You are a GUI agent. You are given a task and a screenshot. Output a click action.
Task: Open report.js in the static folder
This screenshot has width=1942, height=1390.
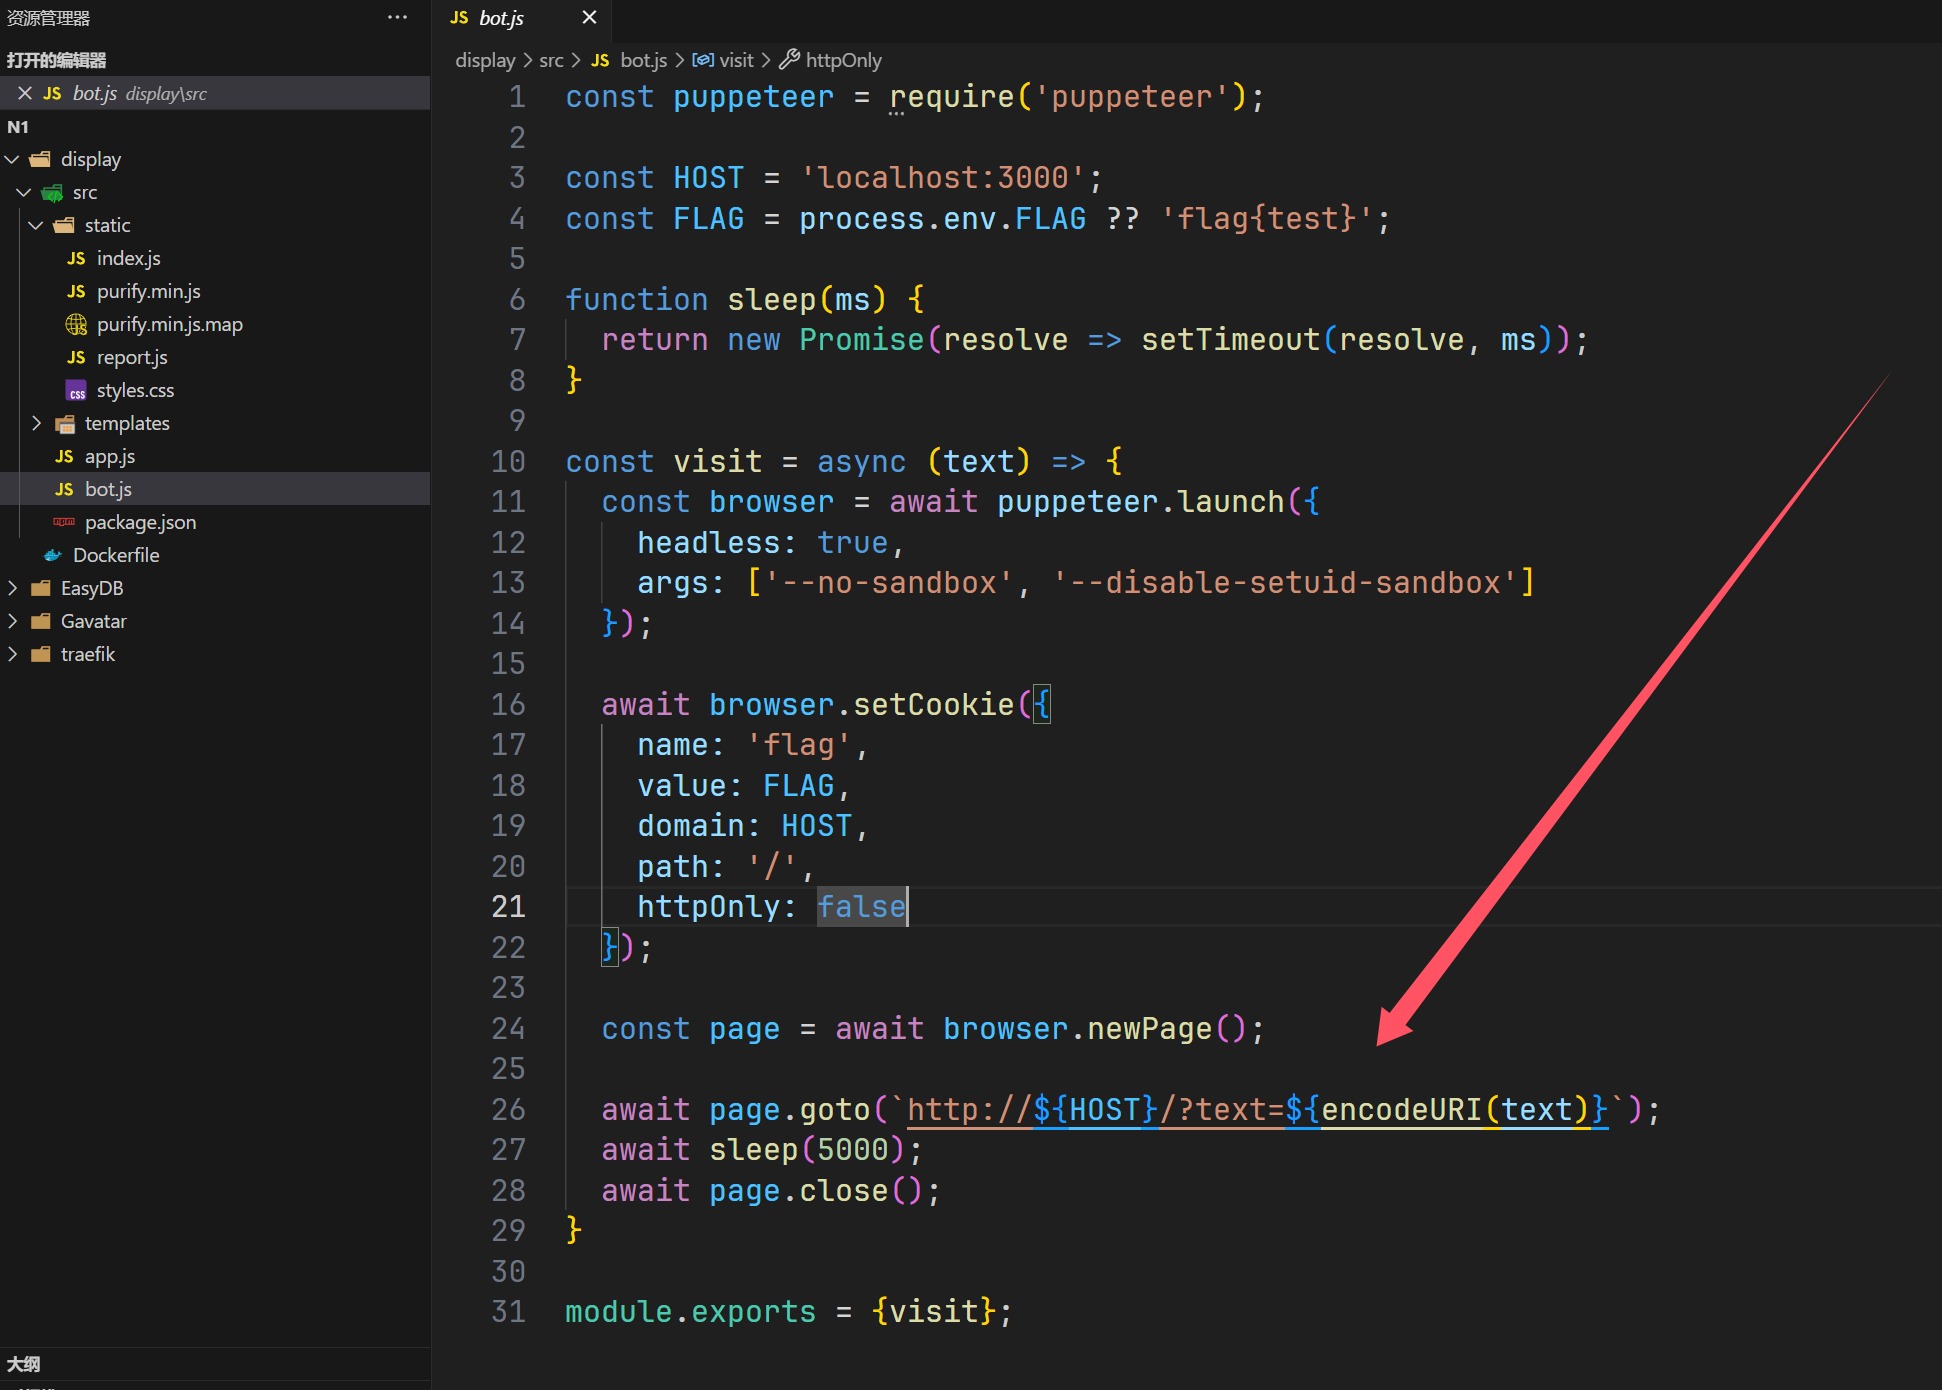131,357
